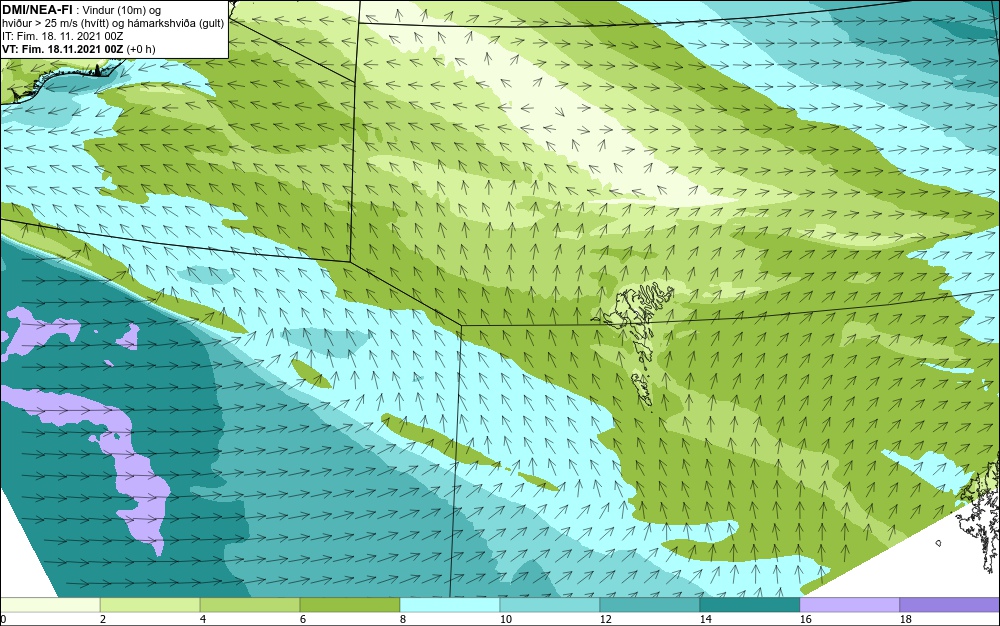
Task: Click the legend scale label 12
Action: tap(605, 619)
